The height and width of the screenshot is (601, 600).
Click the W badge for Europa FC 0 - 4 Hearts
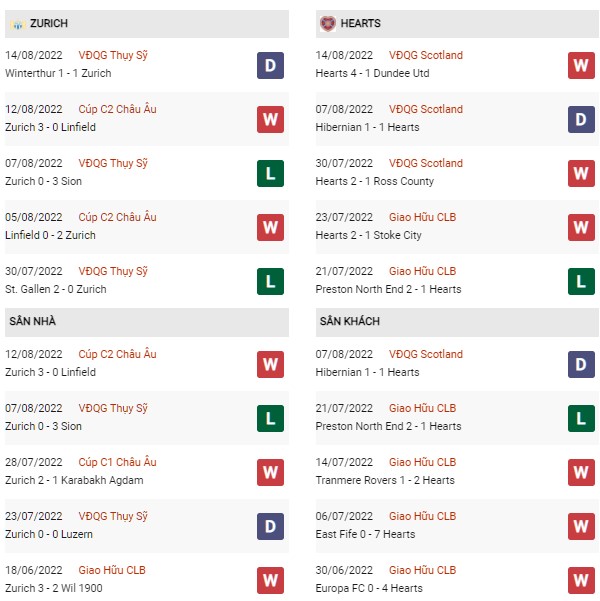[581, 580]
